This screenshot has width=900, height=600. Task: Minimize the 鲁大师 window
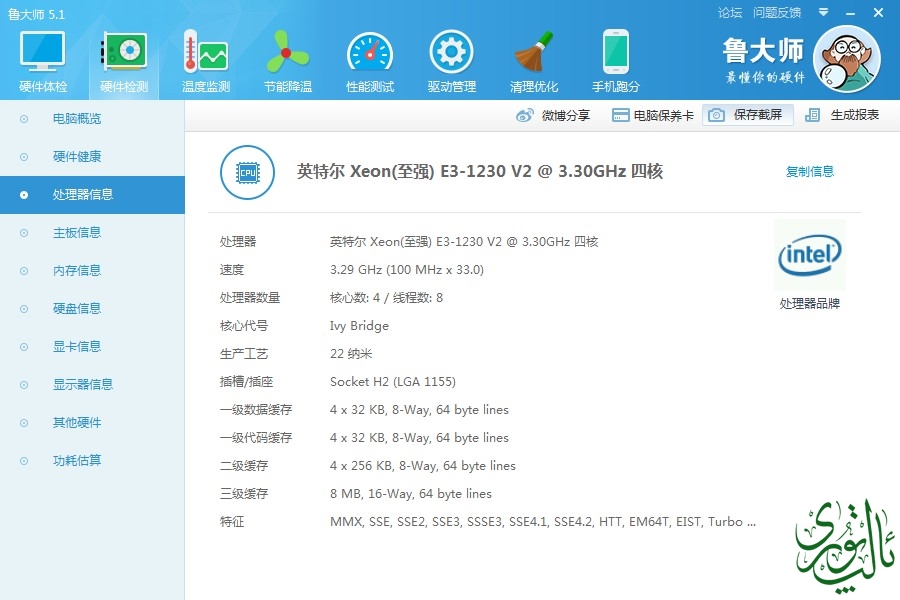pos(851,13)
